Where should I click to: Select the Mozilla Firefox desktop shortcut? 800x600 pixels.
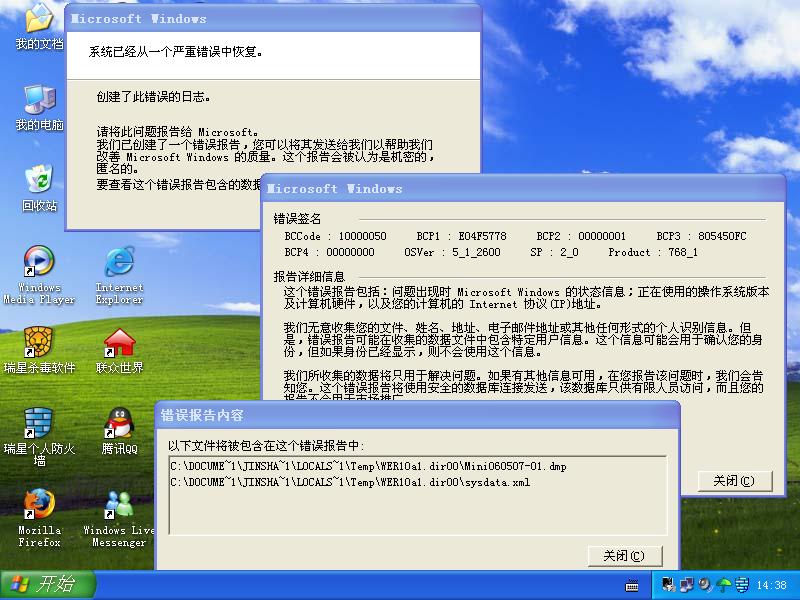[39, 518]
